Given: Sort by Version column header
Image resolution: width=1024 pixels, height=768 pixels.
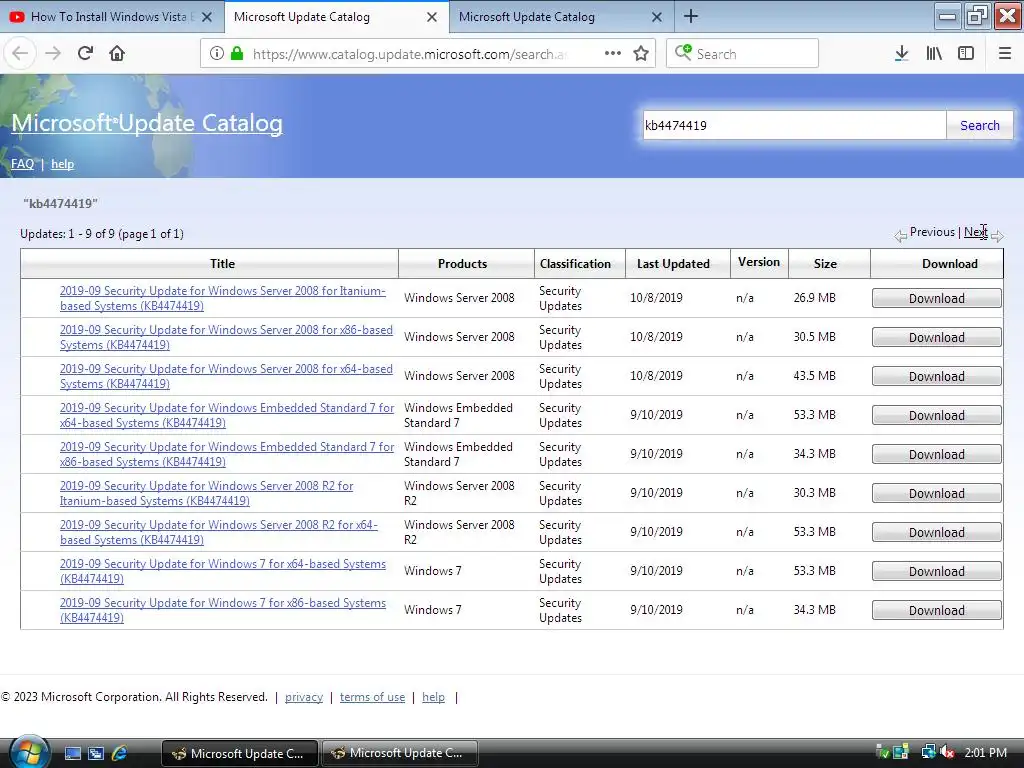Looking at the screenshot, I should tap(759, 263).
